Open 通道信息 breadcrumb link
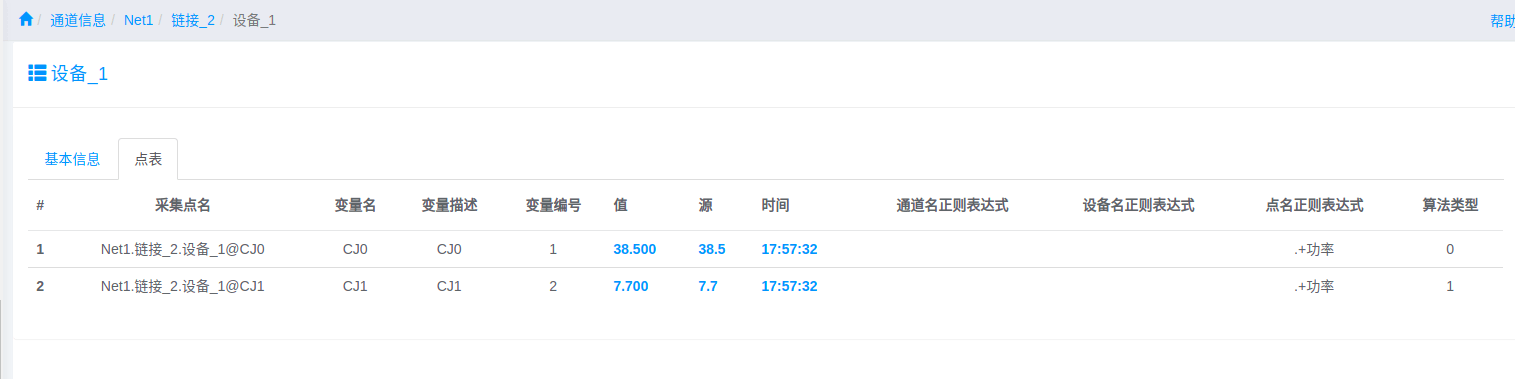Image resolution: width=1515 pixels, height=379 pixels. 78,20
